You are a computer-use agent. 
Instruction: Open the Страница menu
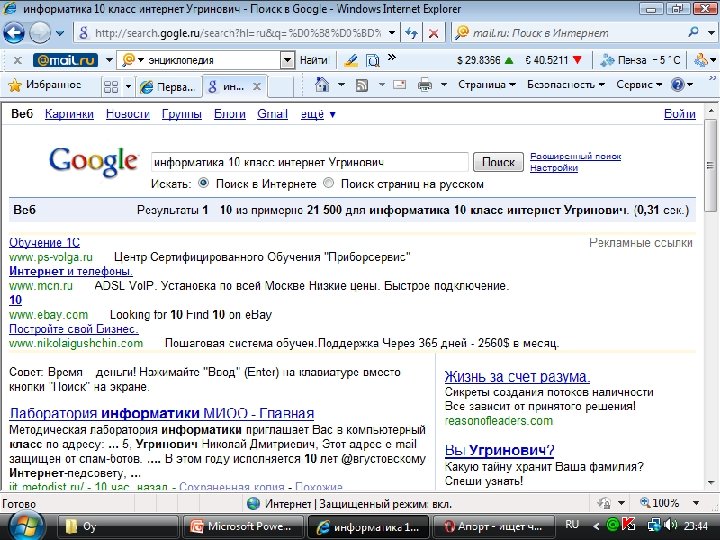486,84
